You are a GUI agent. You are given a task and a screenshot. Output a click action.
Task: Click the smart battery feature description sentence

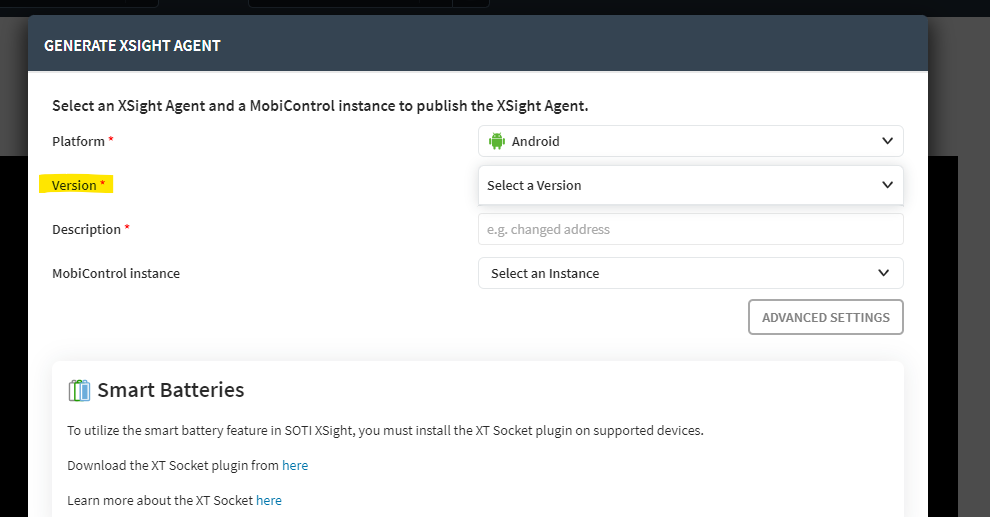pos(385,431)
